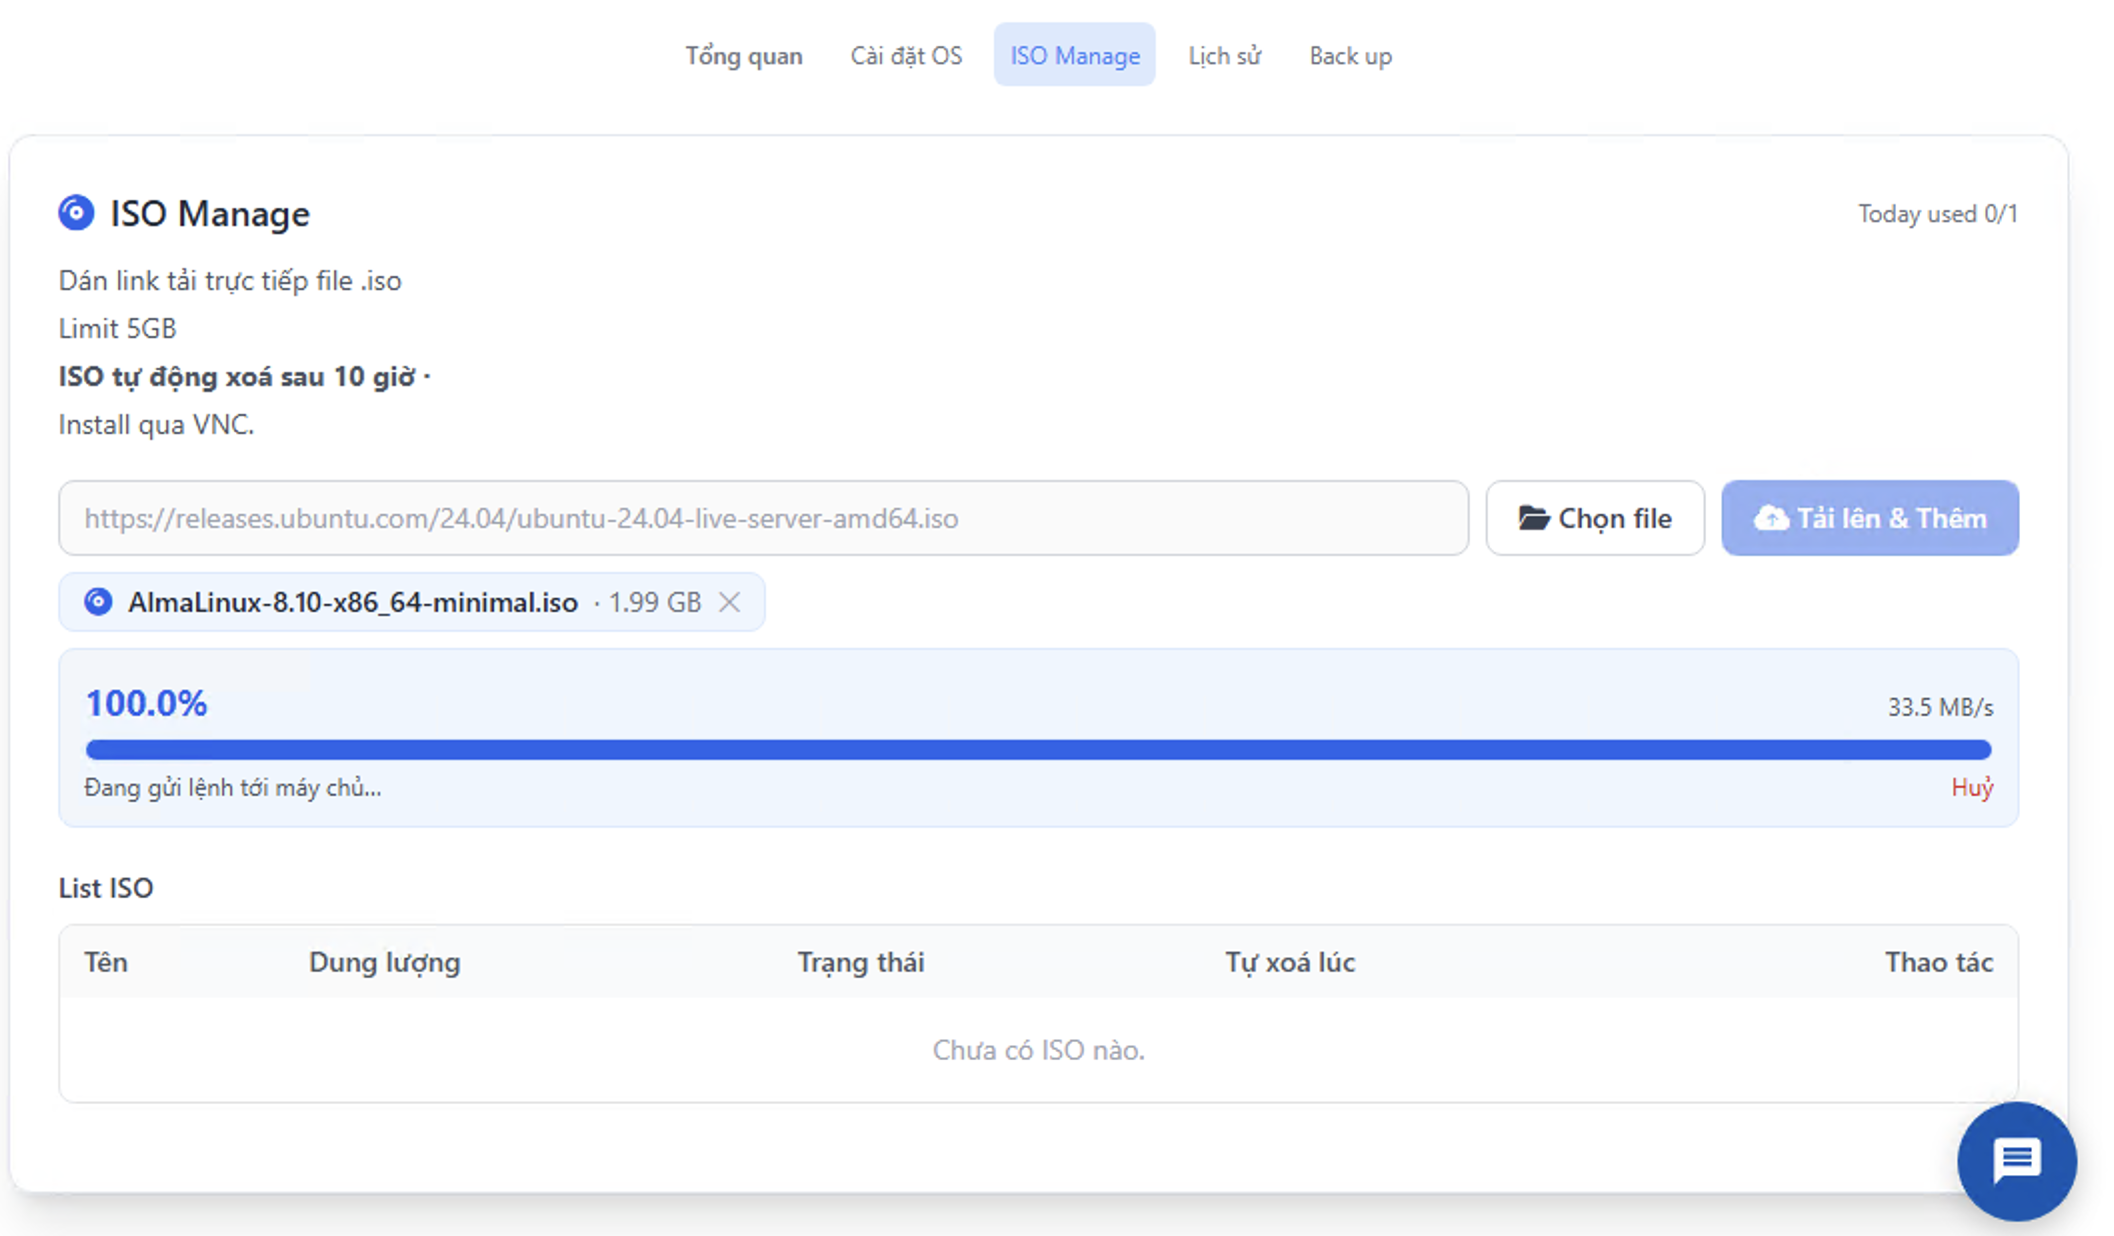Cancel the upload with Huỷ link
2114x1236 pixels.
coord(1972,788)
